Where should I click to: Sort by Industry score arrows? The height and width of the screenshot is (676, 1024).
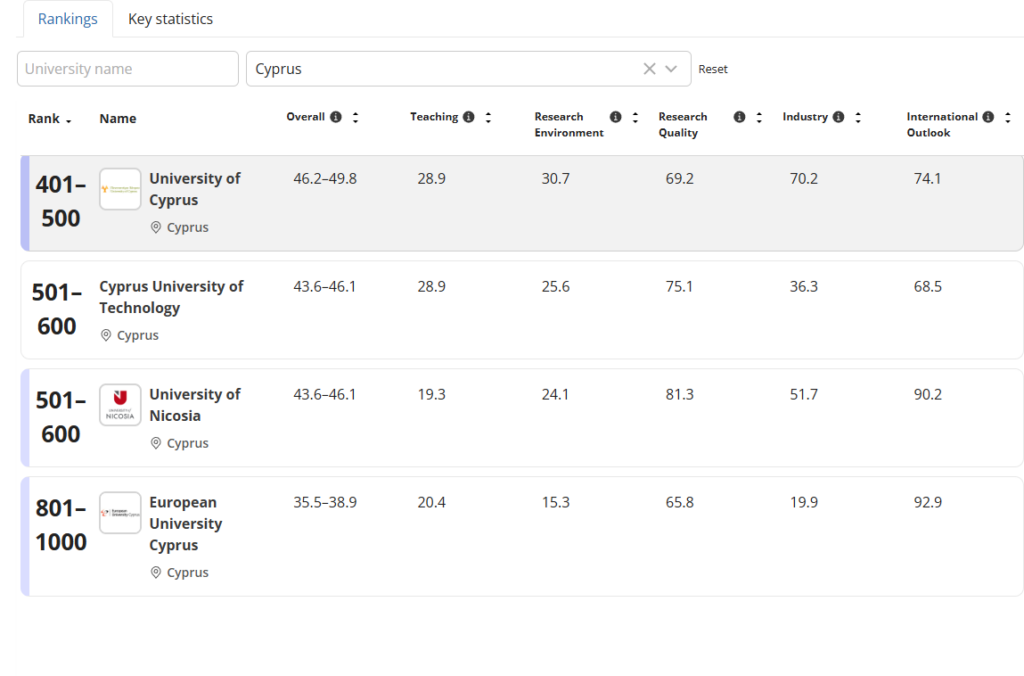(858, 117)
